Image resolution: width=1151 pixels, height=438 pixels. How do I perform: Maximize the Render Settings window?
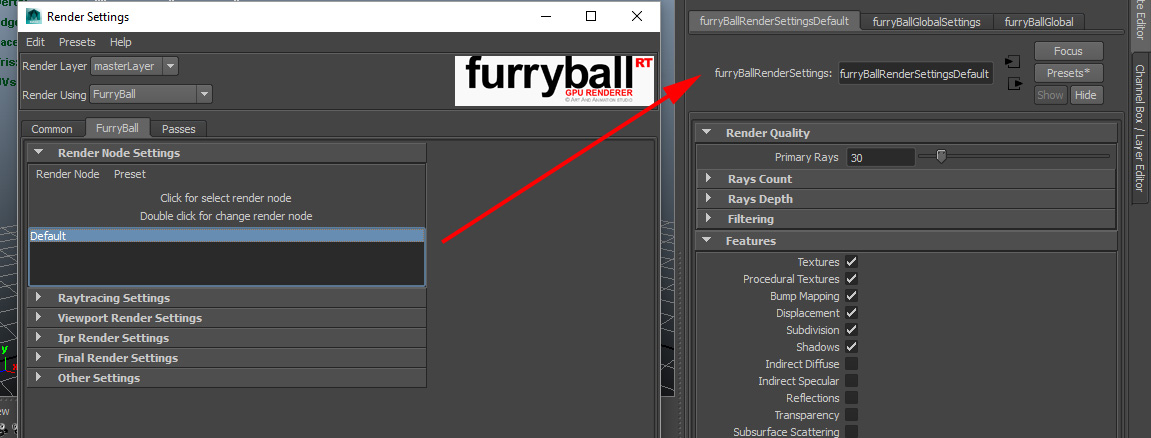[x=591, y=15]
